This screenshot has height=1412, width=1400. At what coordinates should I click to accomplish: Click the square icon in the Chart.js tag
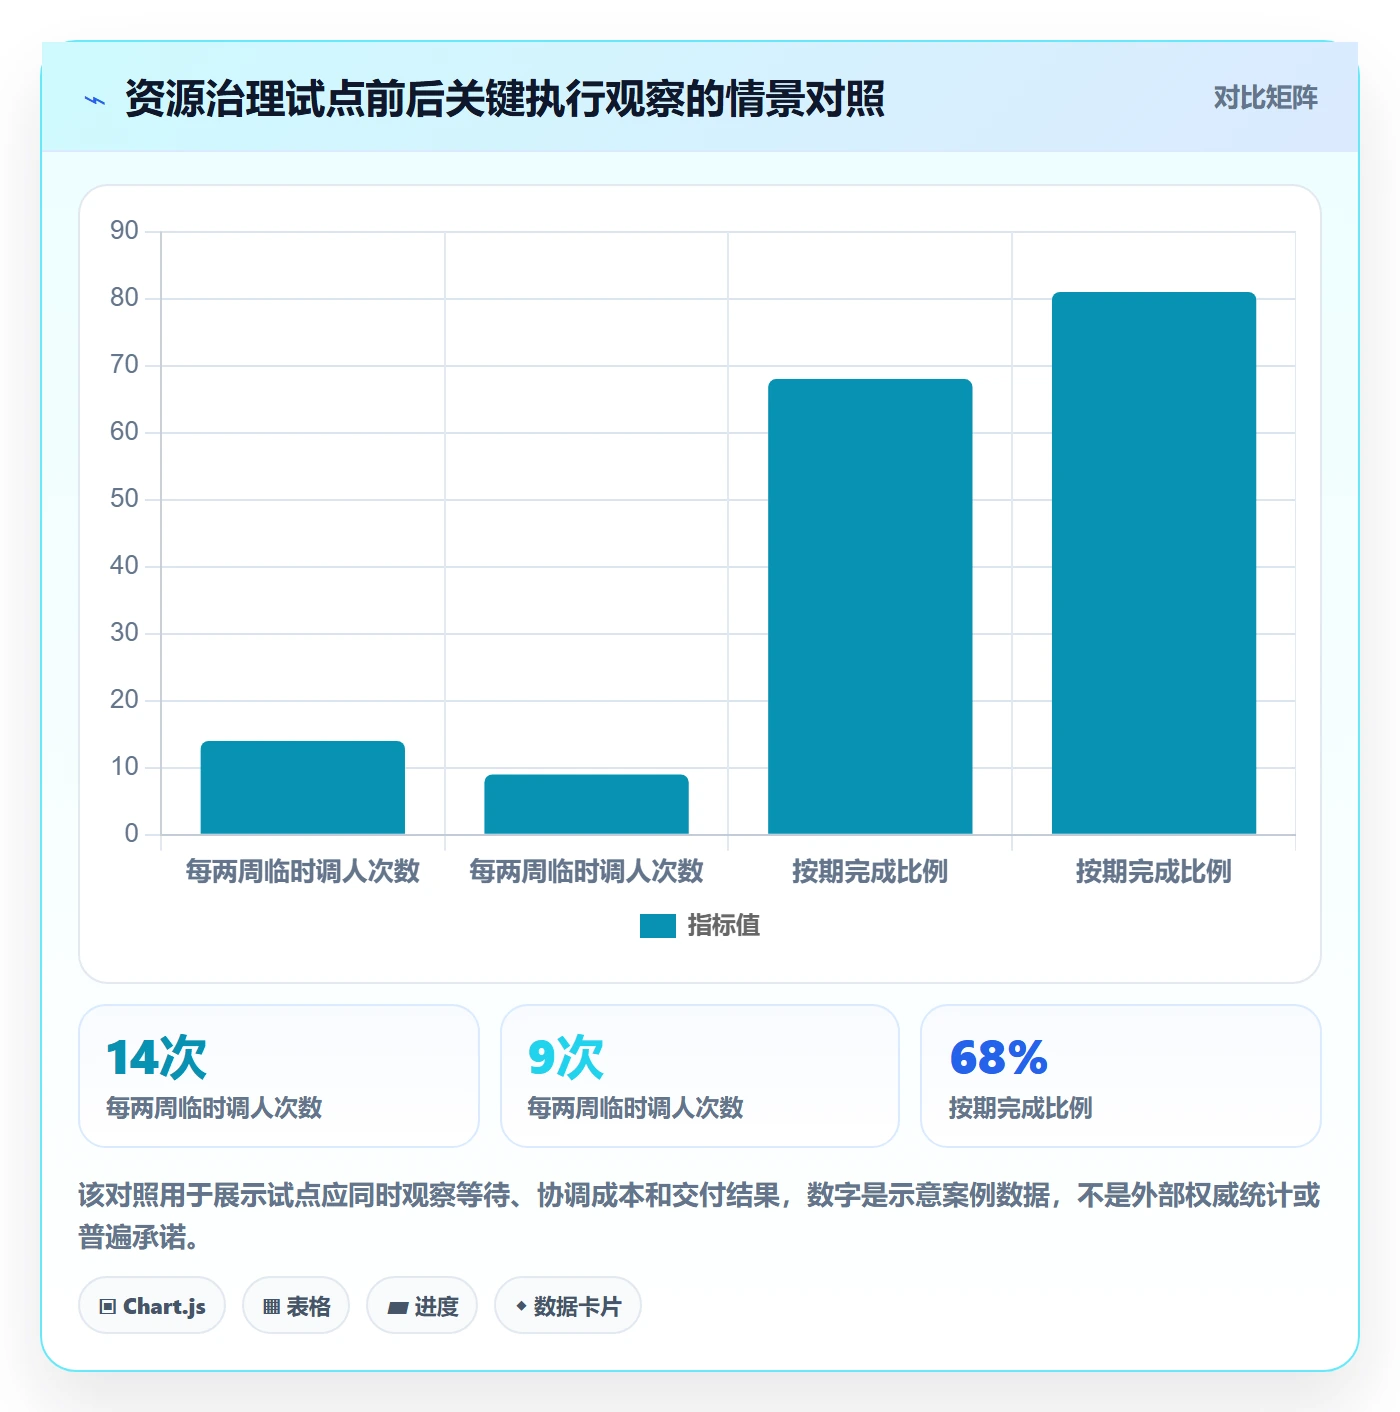coord(108,1306)
